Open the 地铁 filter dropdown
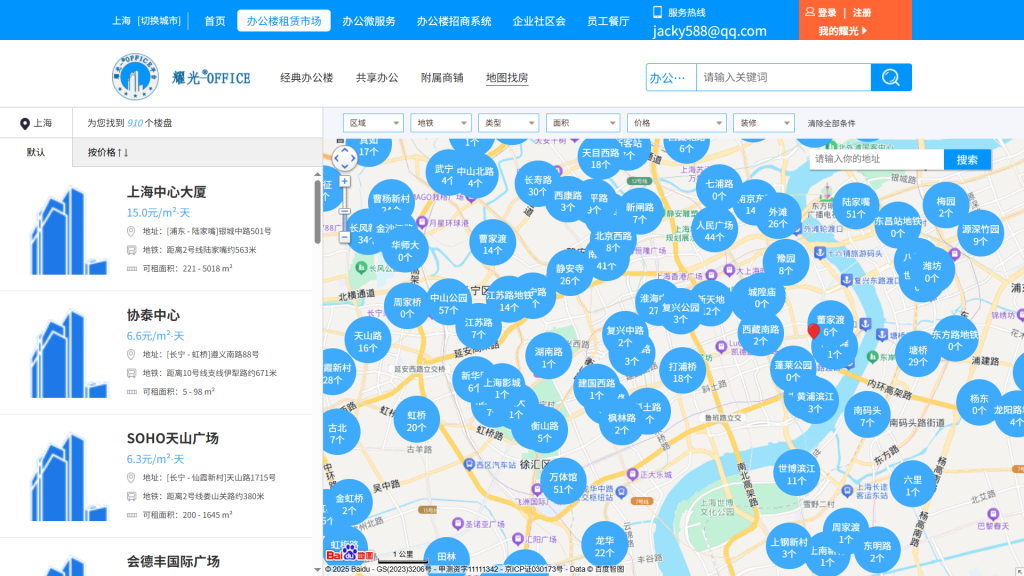1024x576 pixels. (441, 123)
